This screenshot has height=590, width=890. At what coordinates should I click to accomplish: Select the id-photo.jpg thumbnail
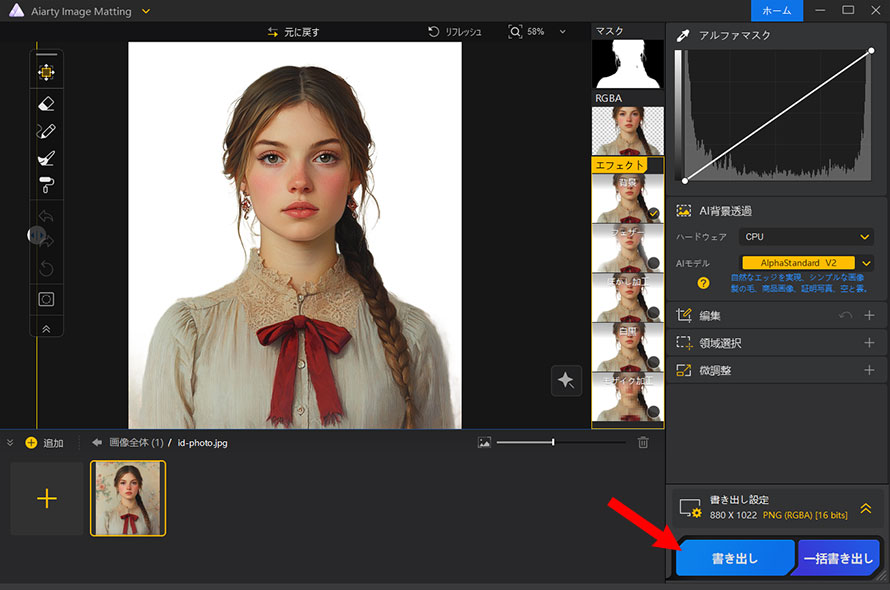tap(128, 498)
